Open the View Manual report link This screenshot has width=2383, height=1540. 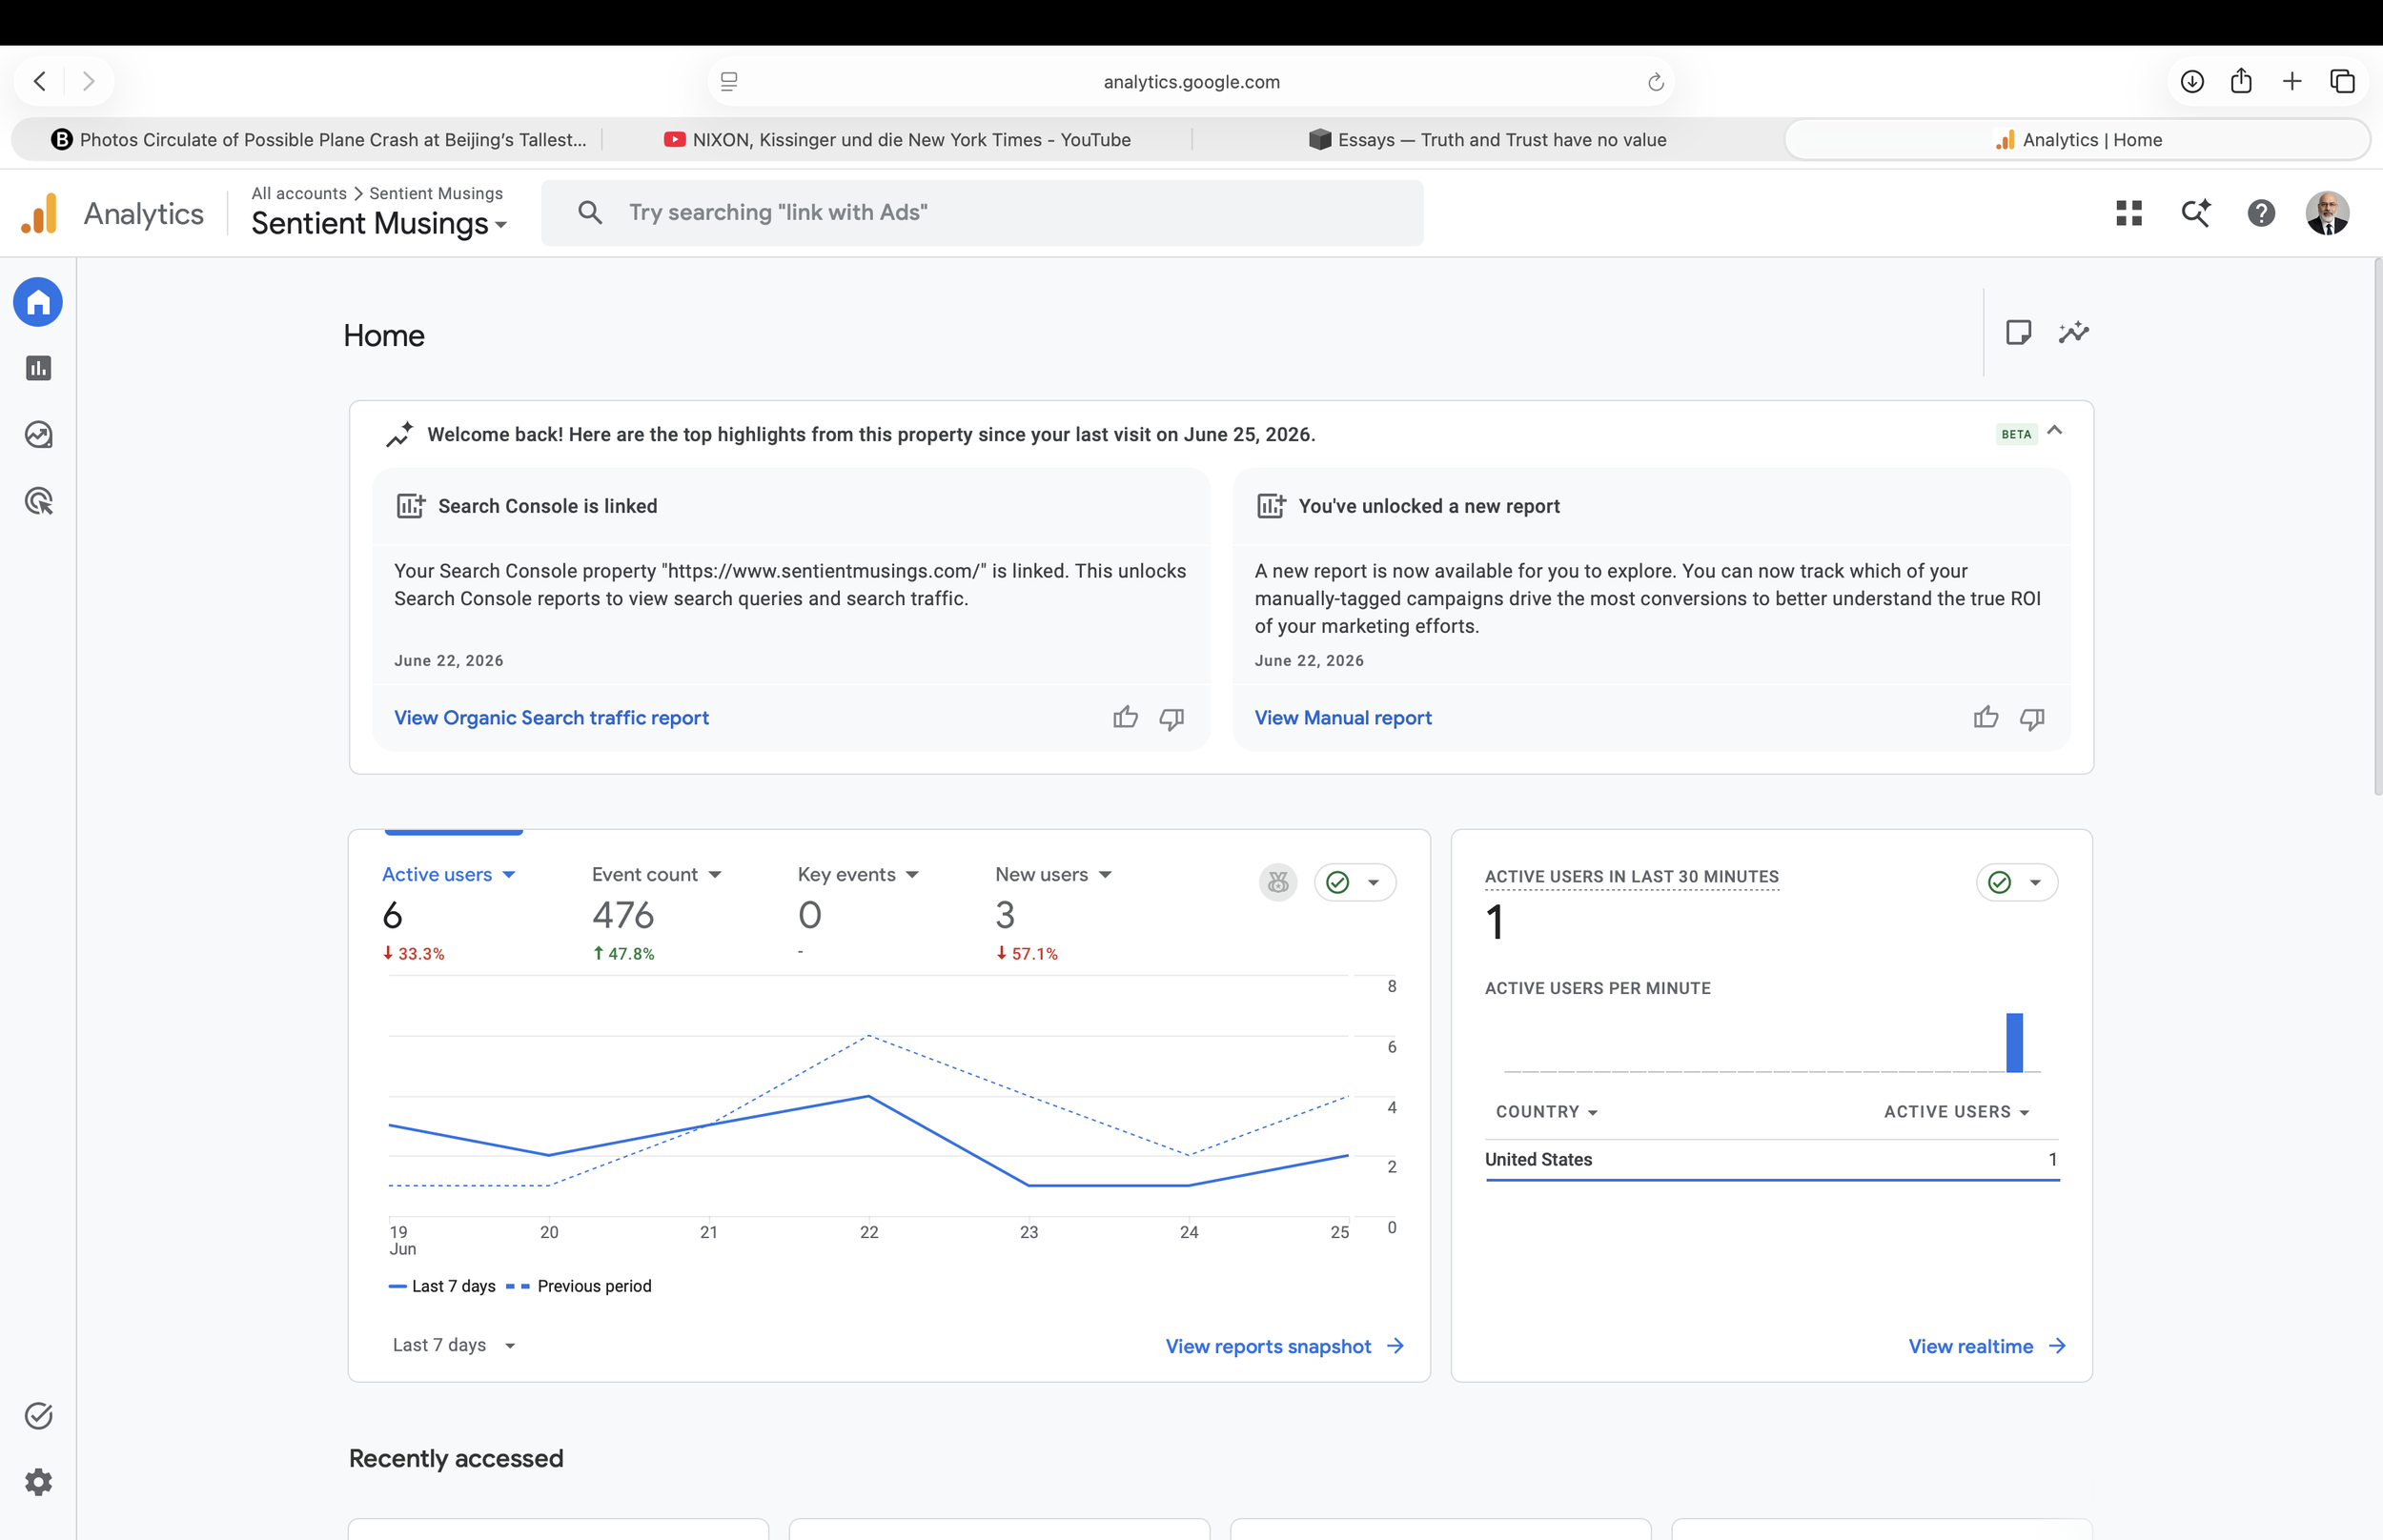coord(1343,718)
